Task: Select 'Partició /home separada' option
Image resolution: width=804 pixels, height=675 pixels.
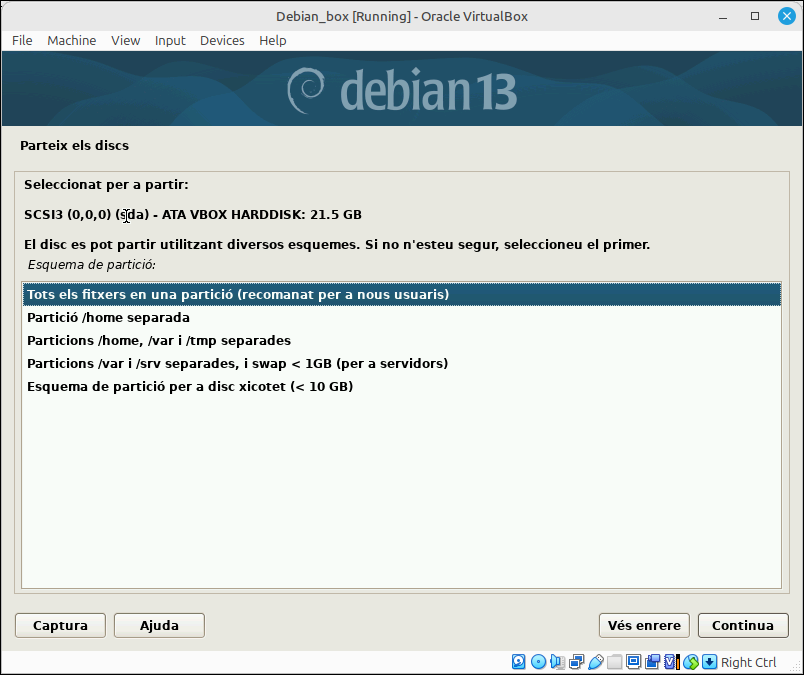Action: [x=401, y=317]
